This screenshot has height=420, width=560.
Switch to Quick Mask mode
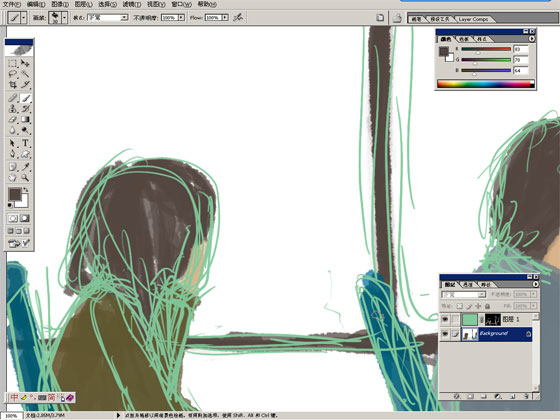[25, 218]
